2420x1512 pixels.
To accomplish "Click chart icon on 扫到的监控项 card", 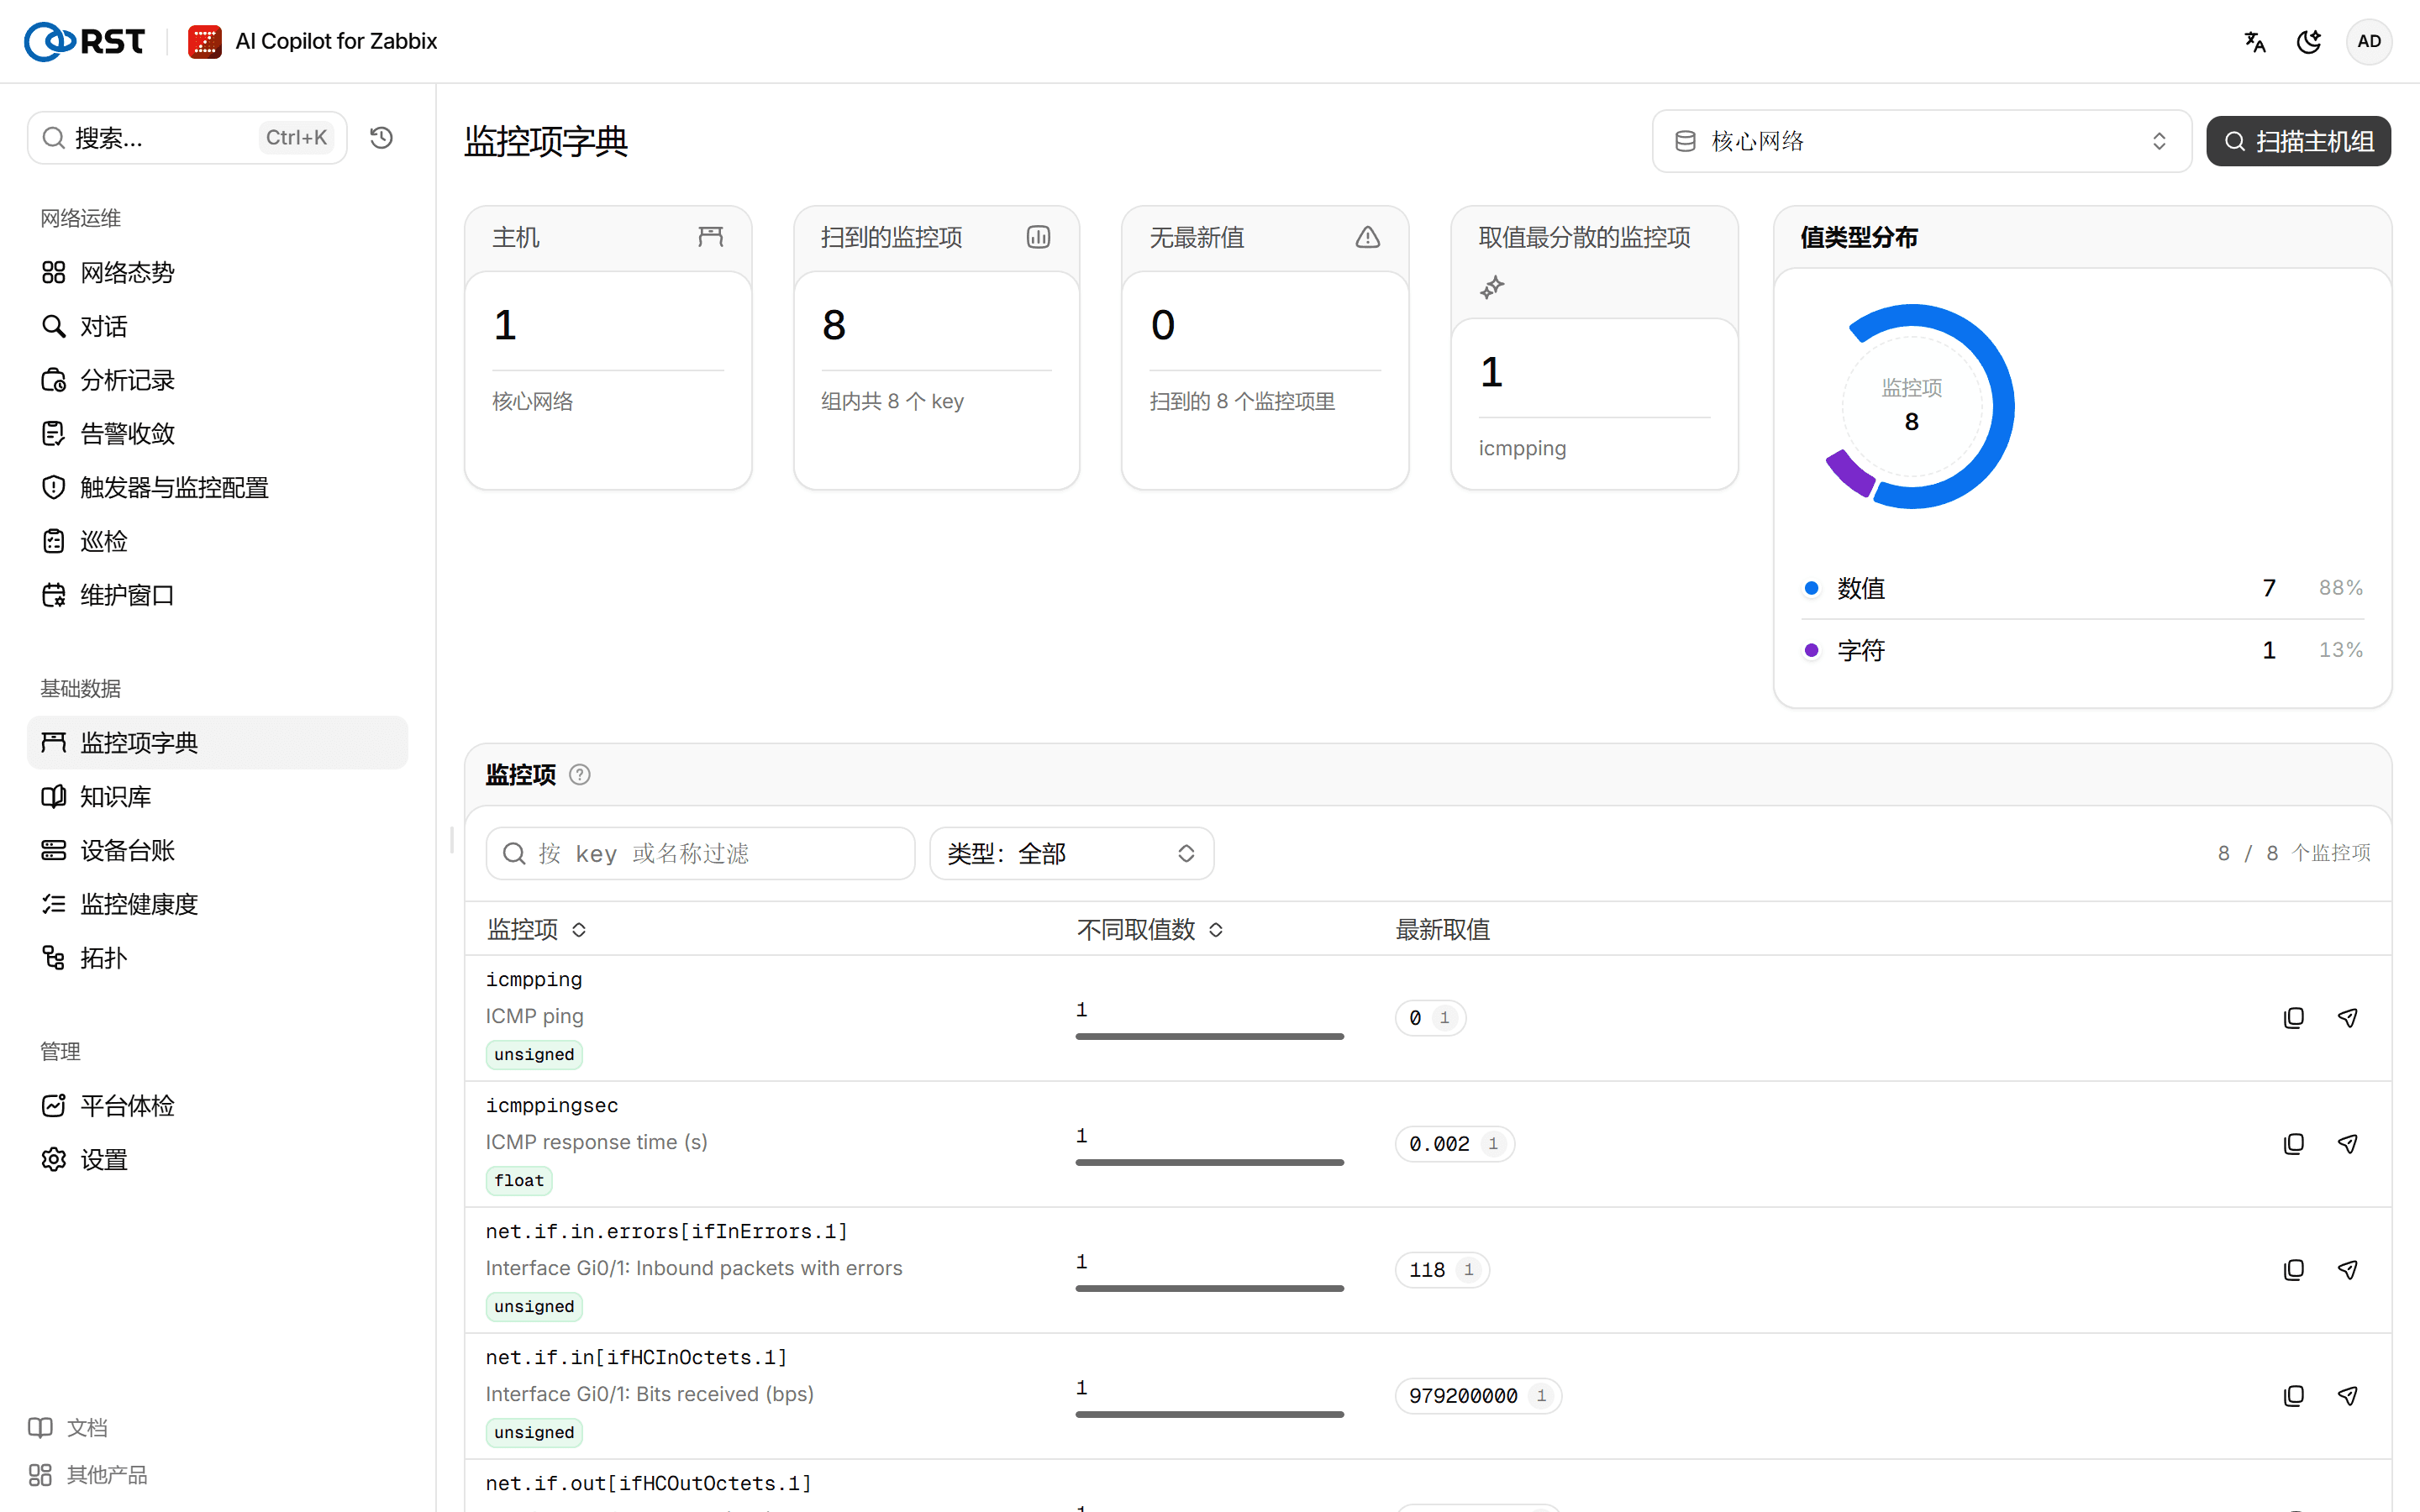I will pyautogui.click(x=1038, y=237).
